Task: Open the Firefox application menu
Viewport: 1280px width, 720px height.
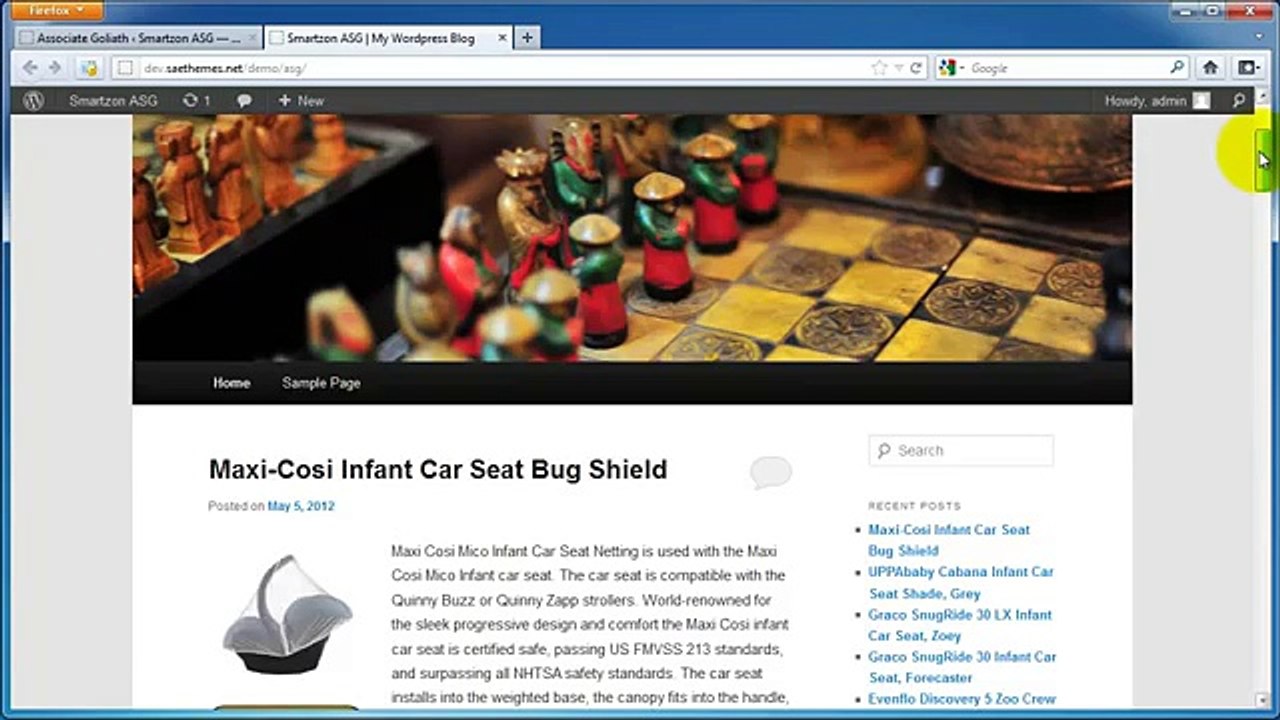Action: point(58,10)
